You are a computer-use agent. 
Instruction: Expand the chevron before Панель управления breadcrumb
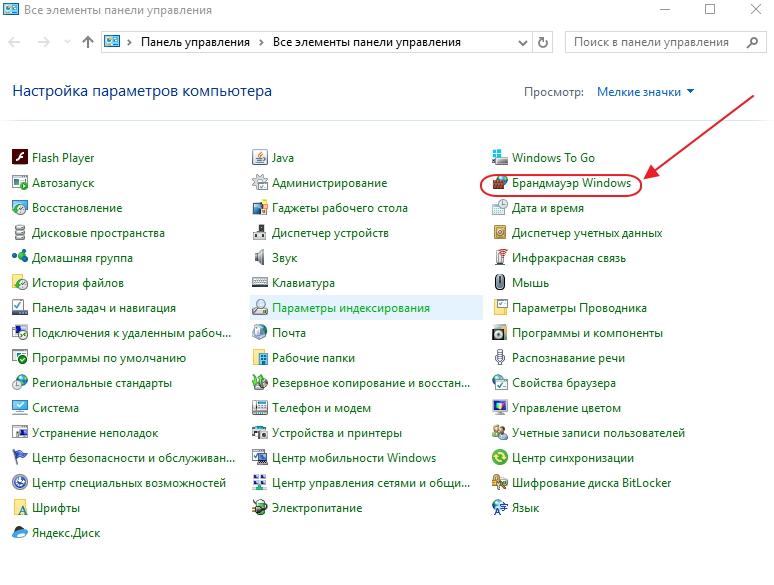[129, 42]
